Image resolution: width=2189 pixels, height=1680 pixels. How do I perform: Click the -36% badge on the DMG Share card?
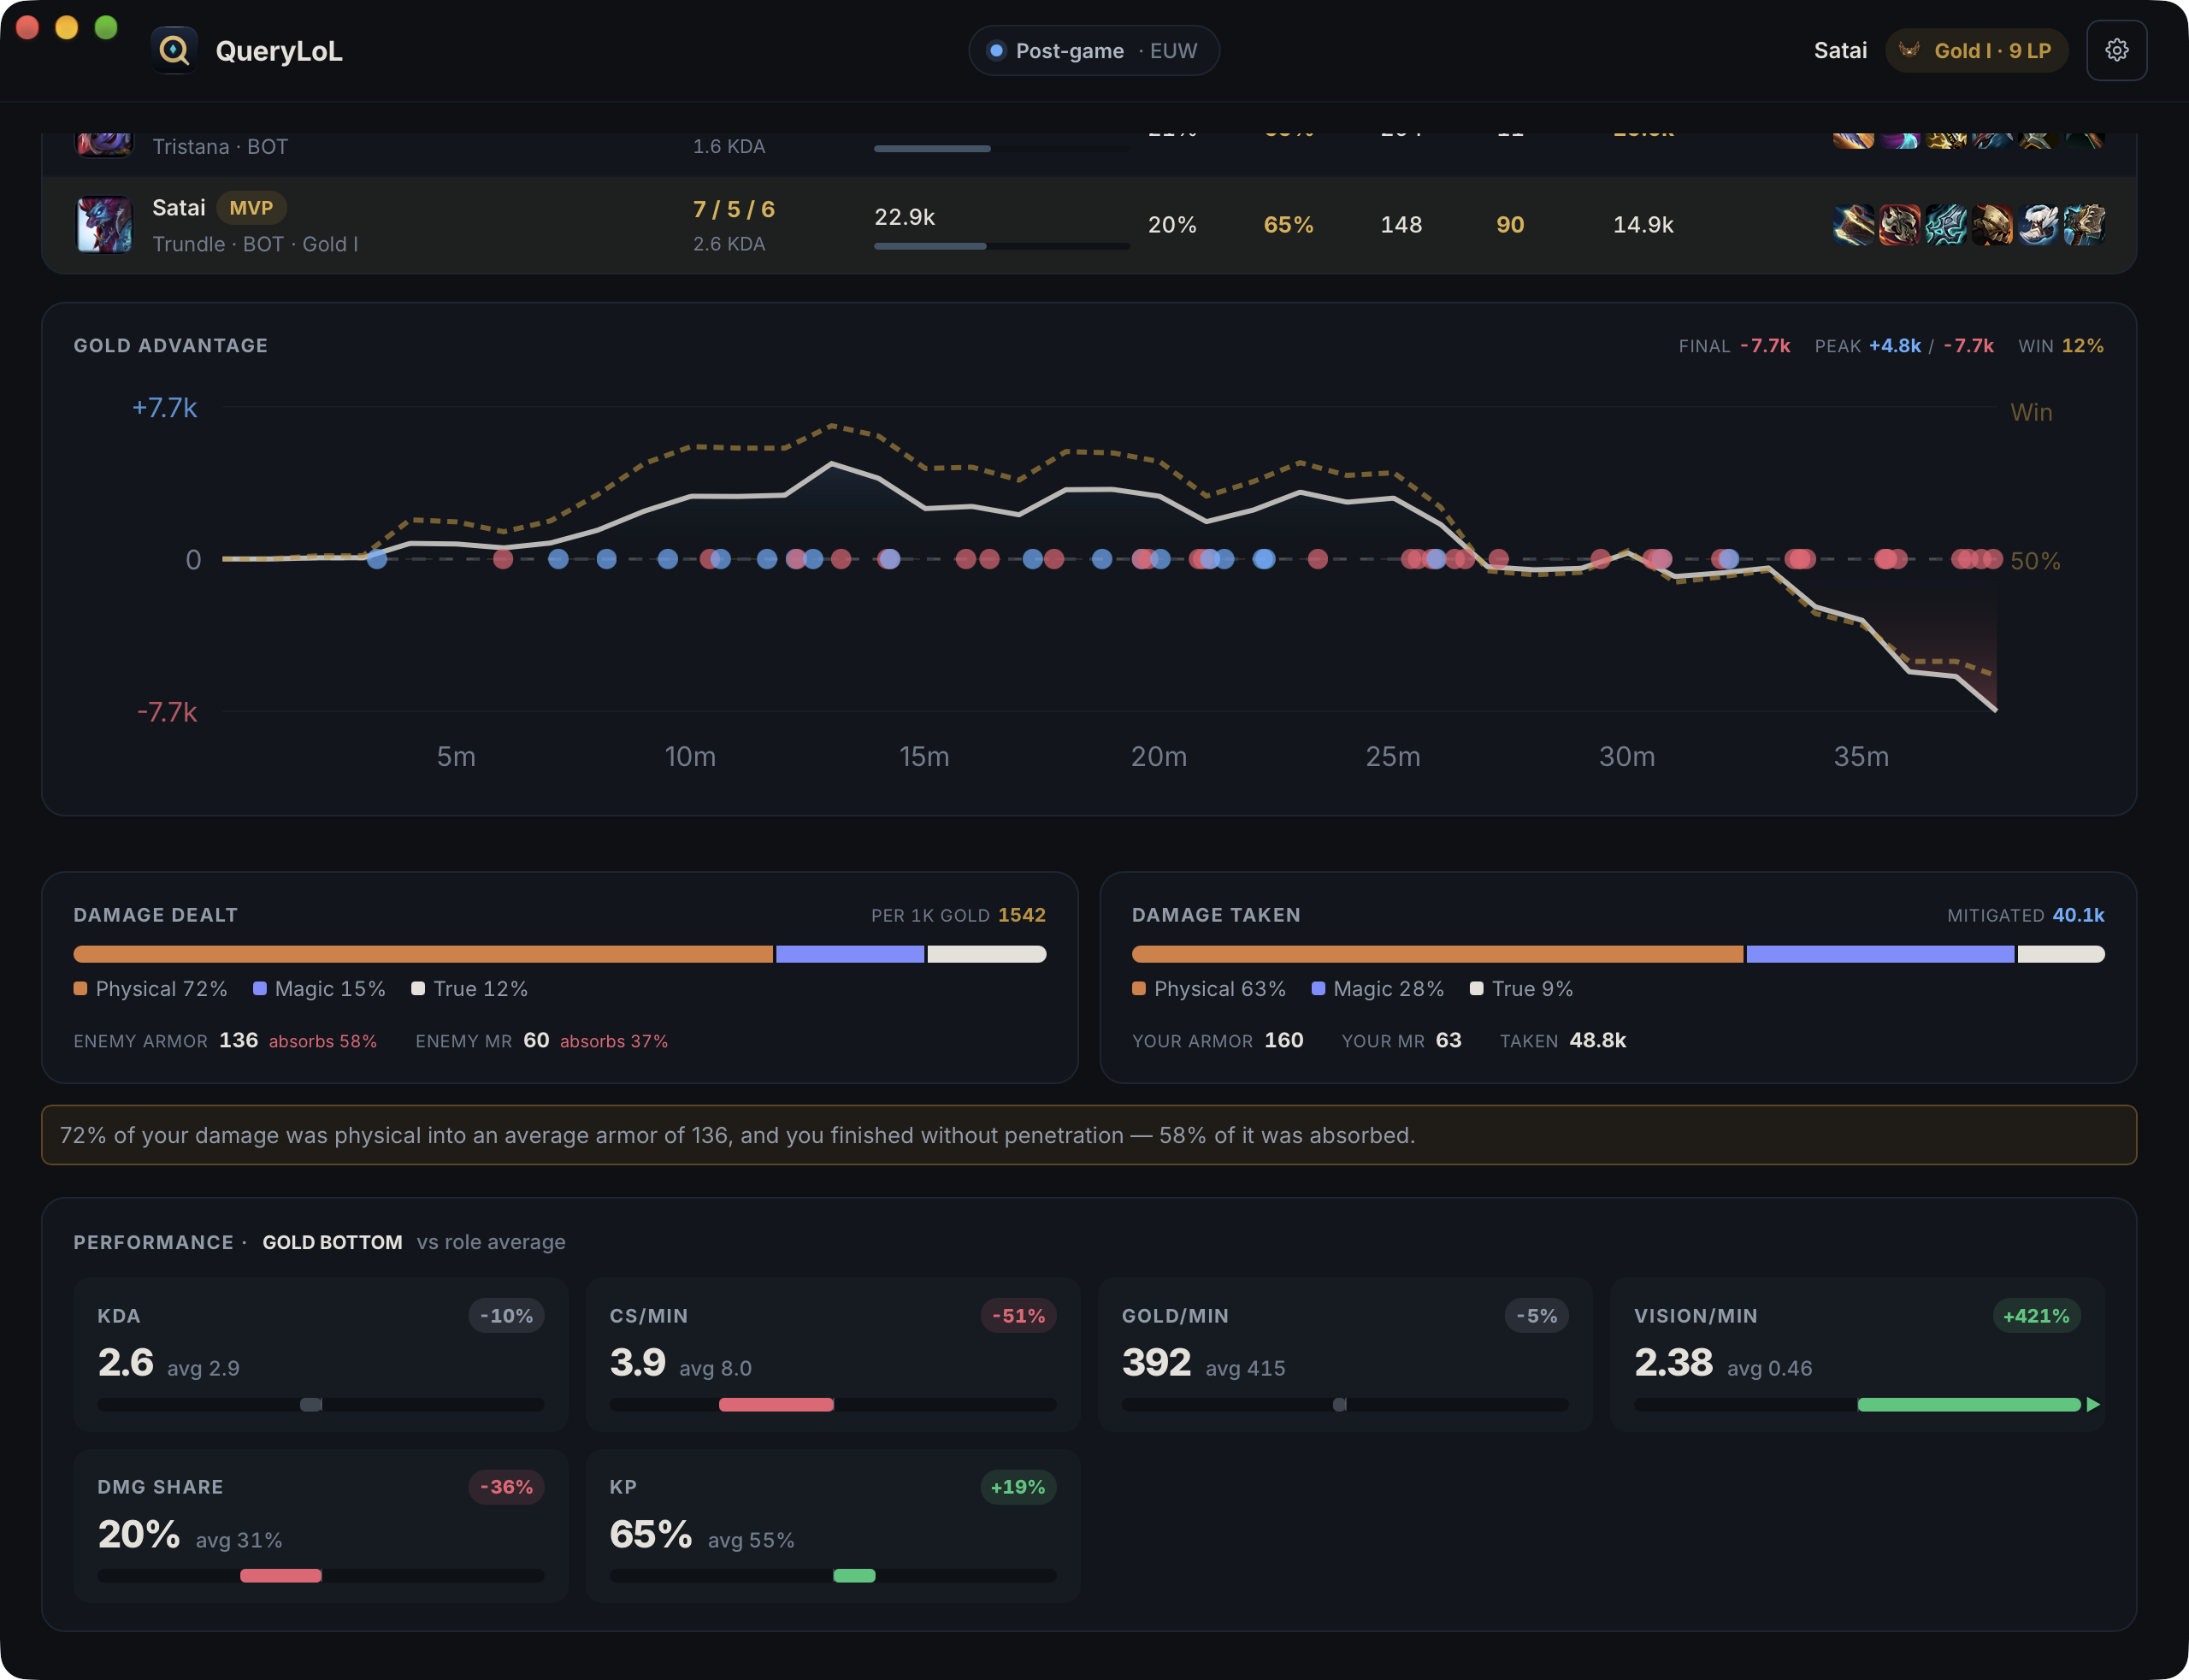point(506,1487)
